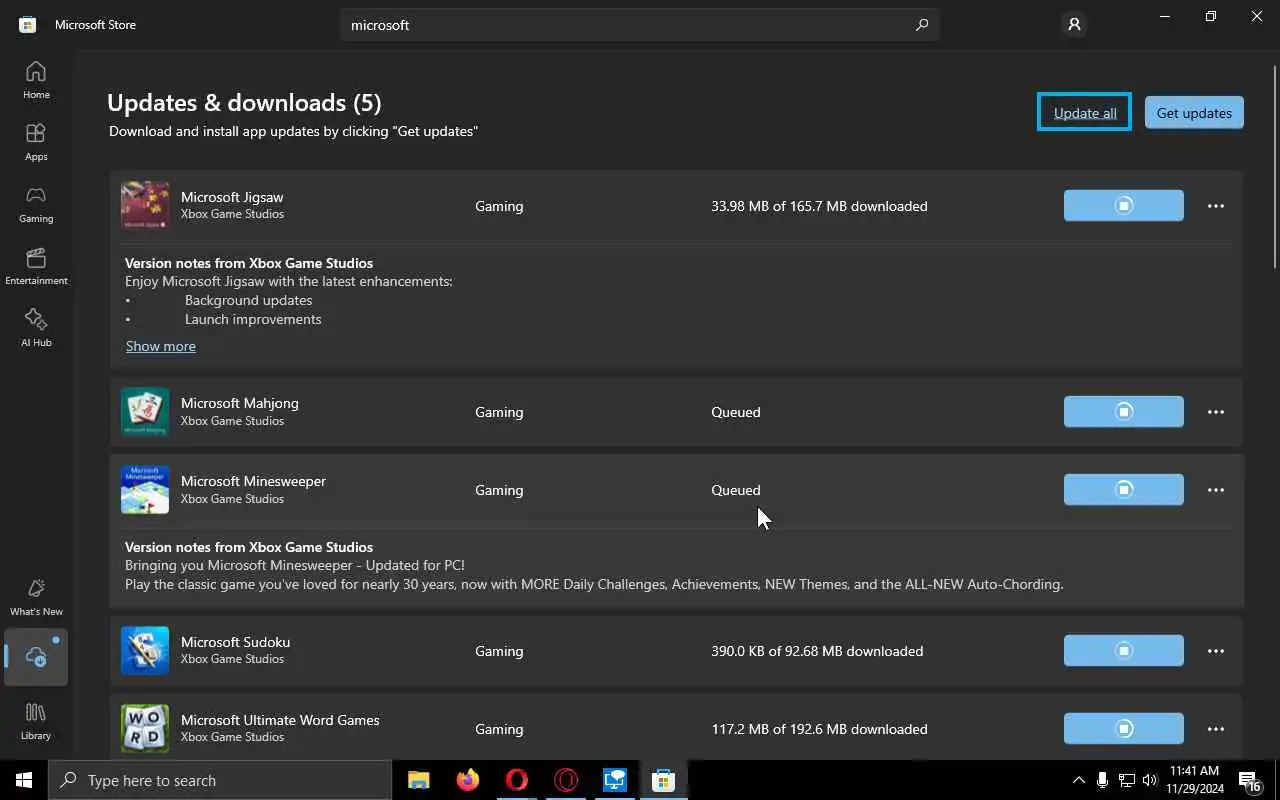Open the Gaming section
The image size is (1280, 800).
[36, 204]
